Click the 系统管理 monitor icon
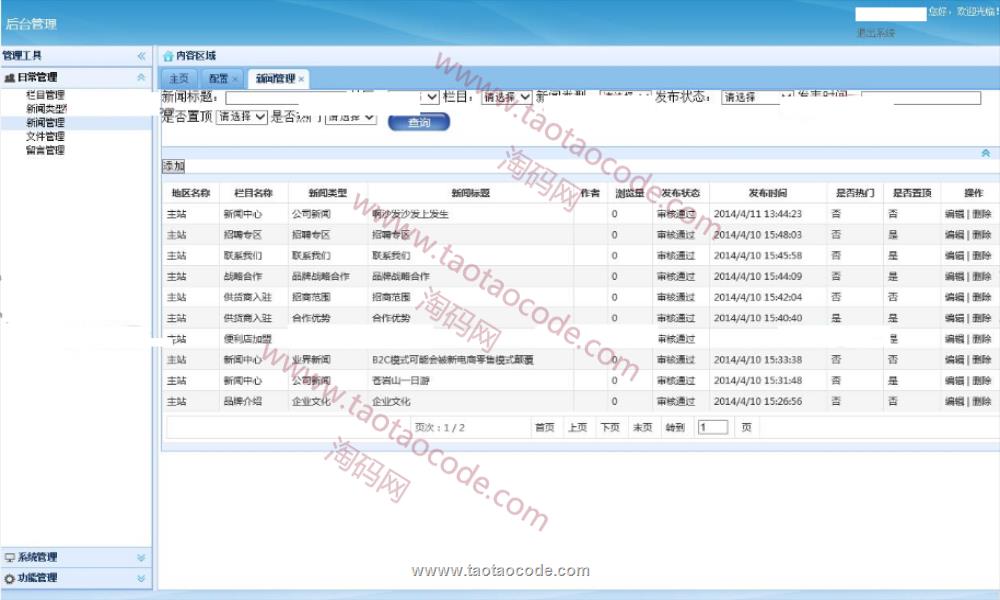 coord(9,558)
